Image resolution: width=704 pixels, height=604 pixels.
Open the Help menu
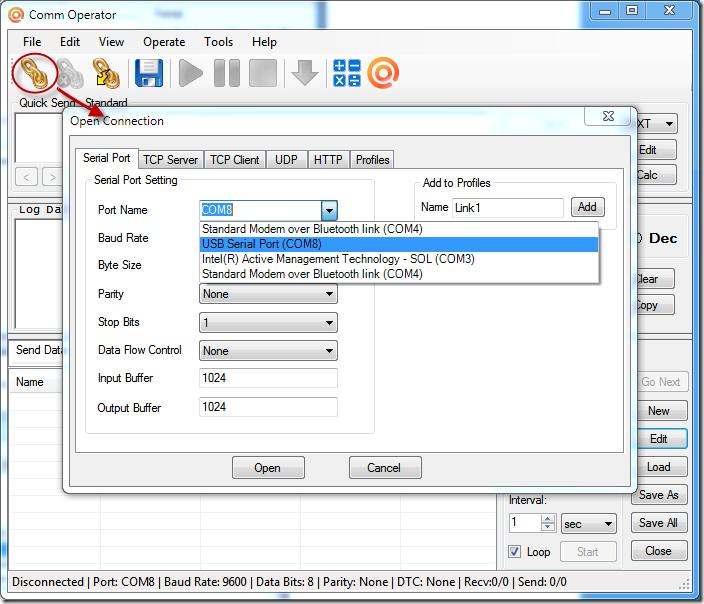(x=264, y=42)
